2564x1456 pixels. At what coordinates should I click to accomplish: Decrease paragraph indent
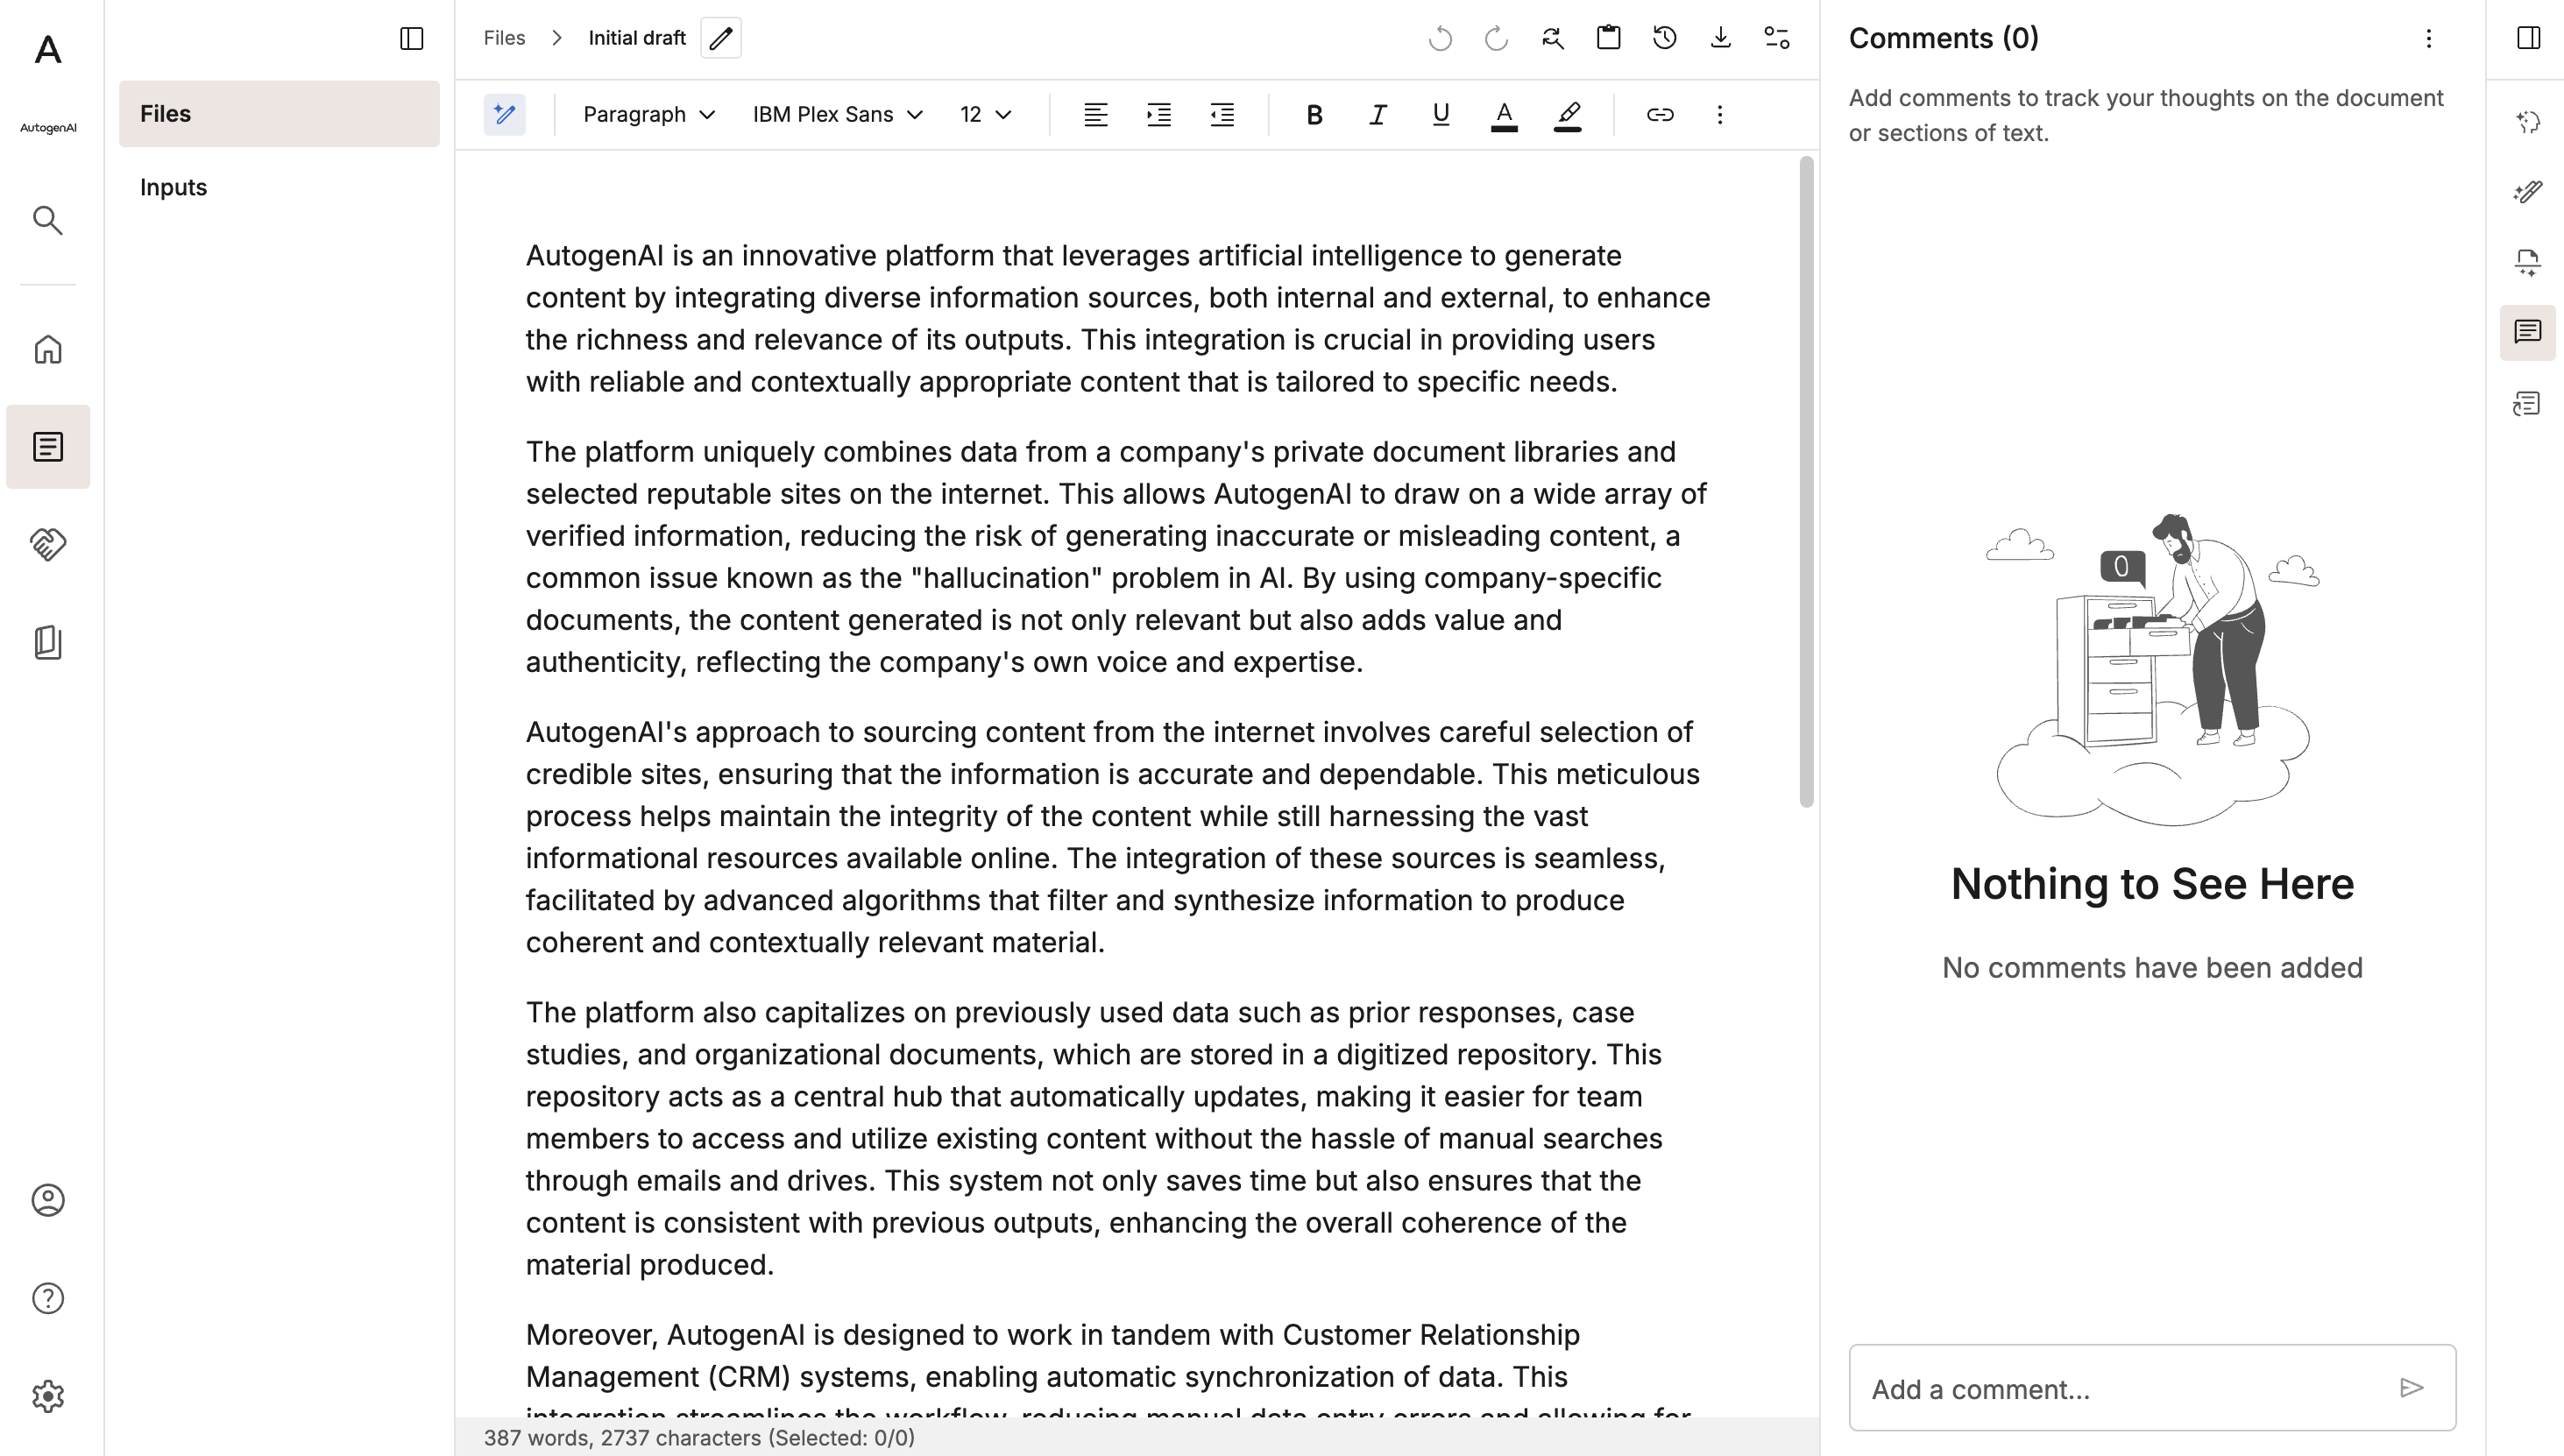(x=1221, y=114)
